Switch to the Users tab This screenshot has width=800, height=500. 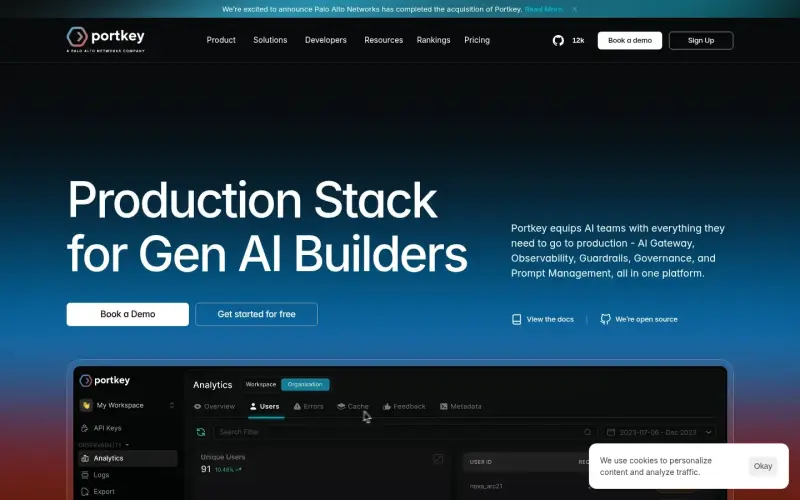tap(264, 407)
